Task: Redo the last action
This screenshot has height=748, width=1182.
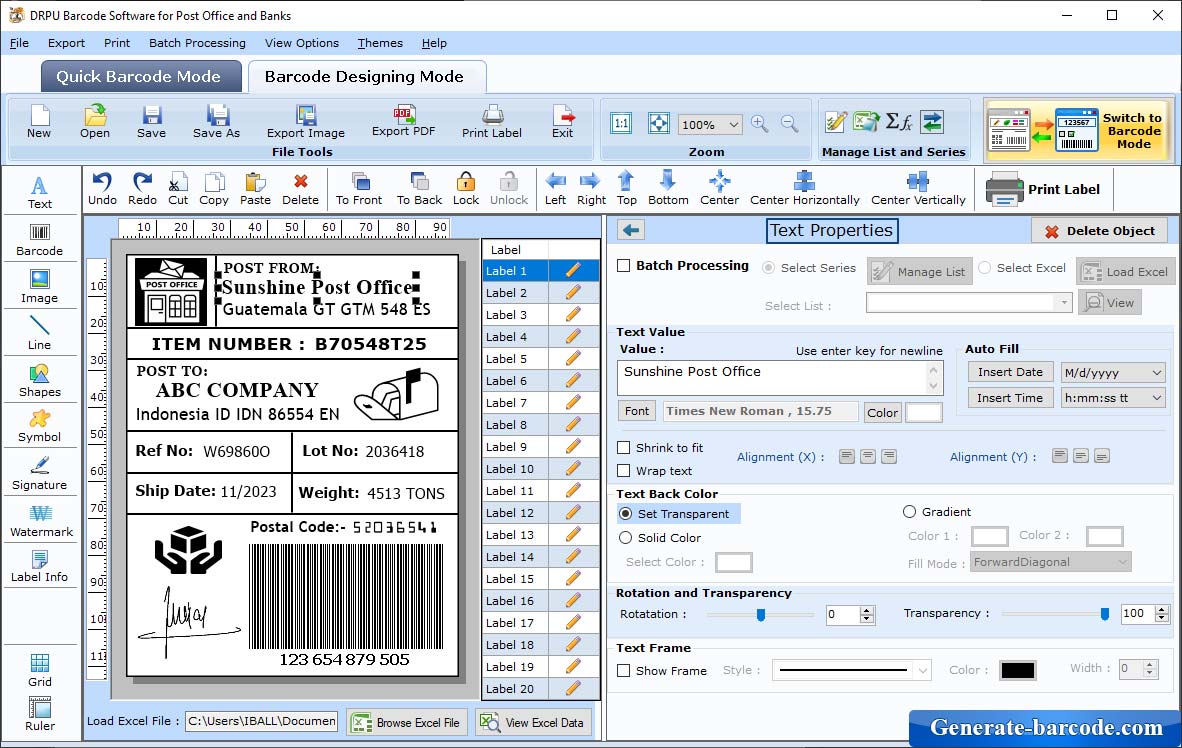Action: tap(142, 189)
